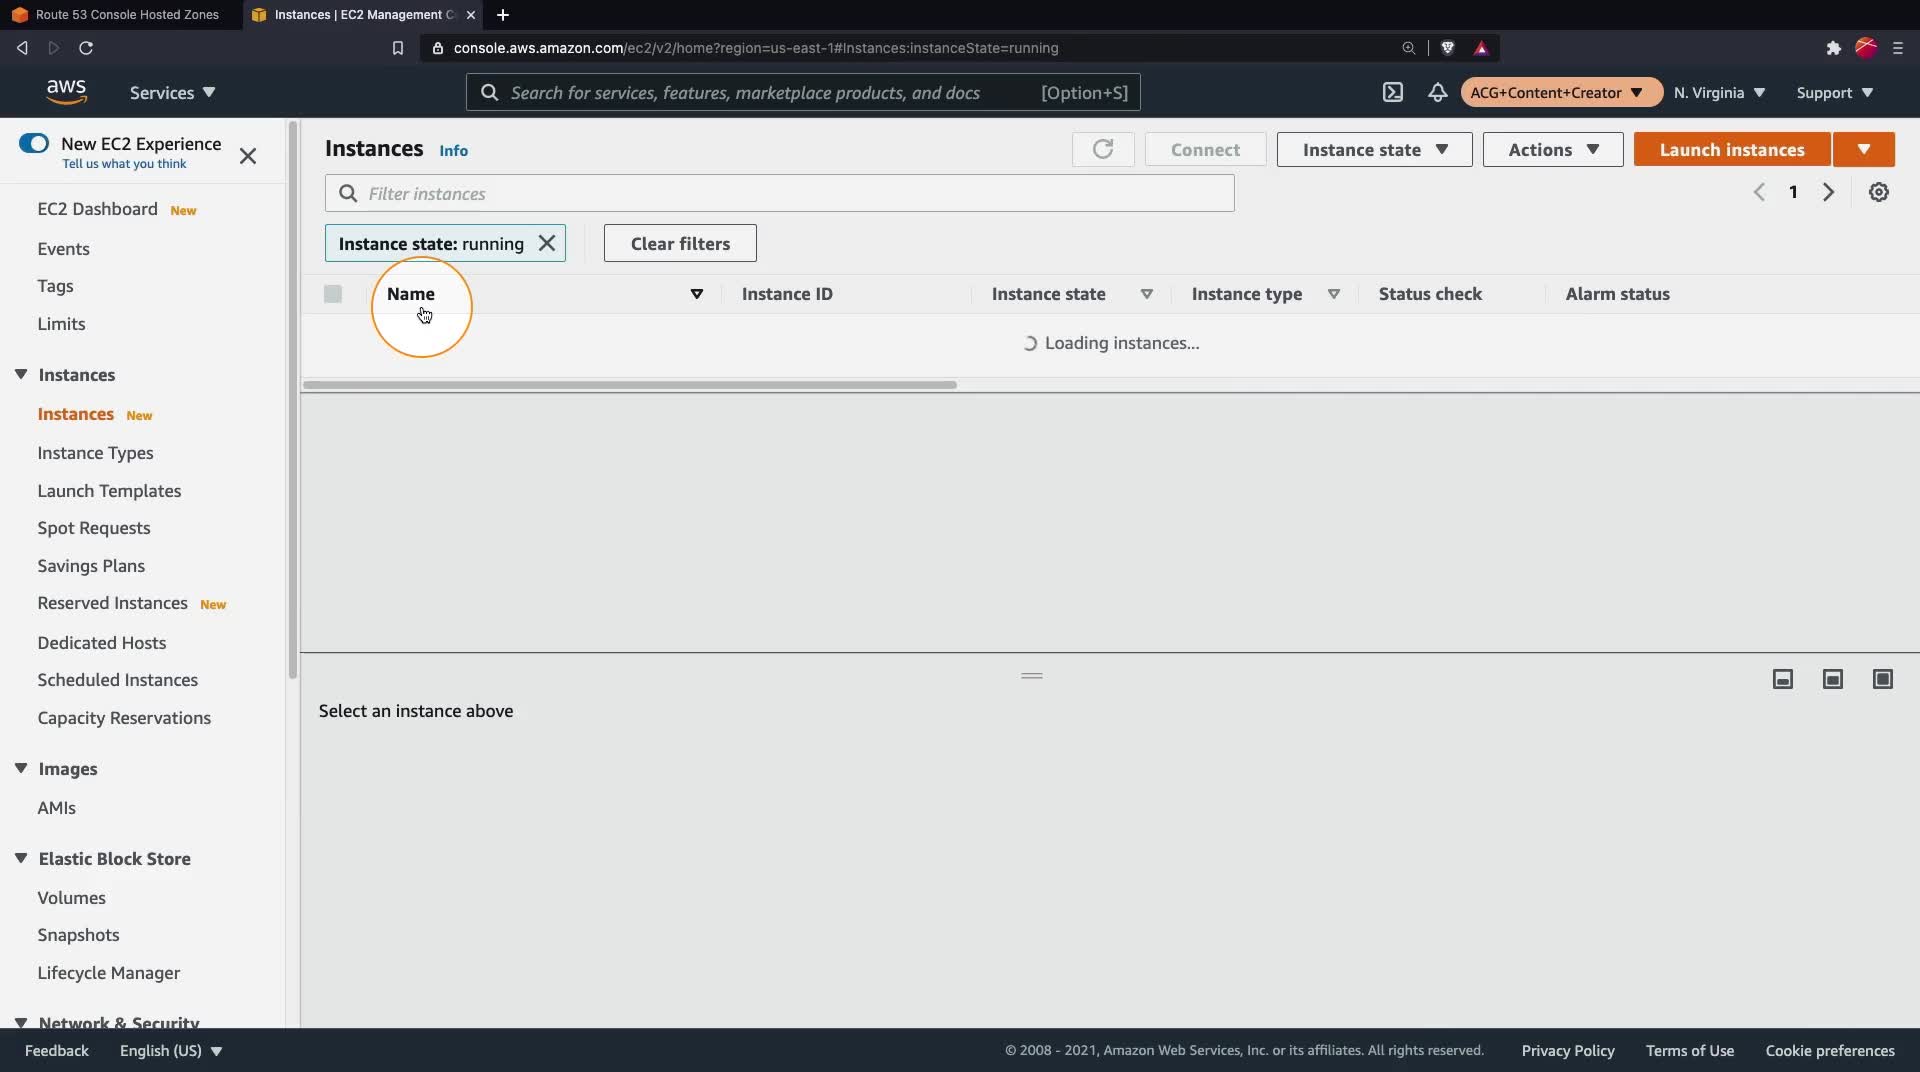Open the Support dropdown menu

pos(1835,92)
